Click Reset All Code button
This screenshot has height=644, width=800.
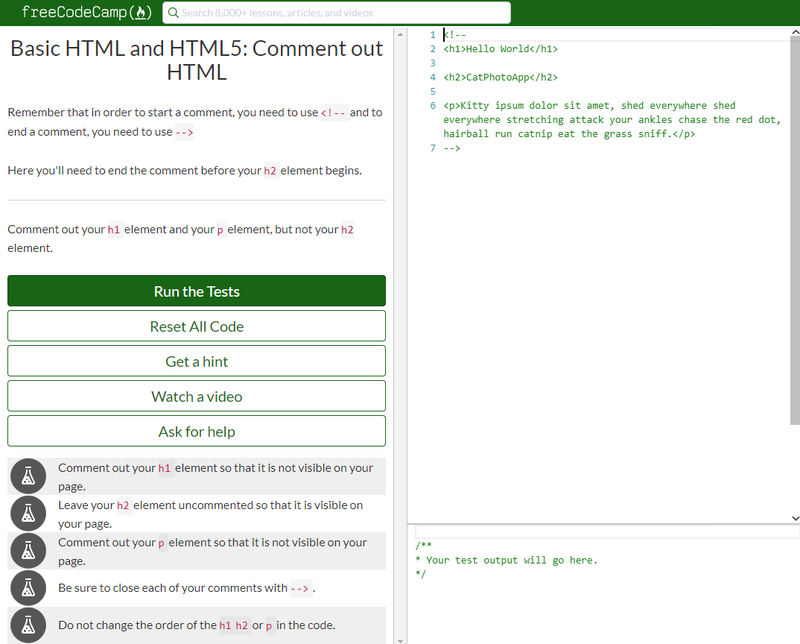coord(196,326)
